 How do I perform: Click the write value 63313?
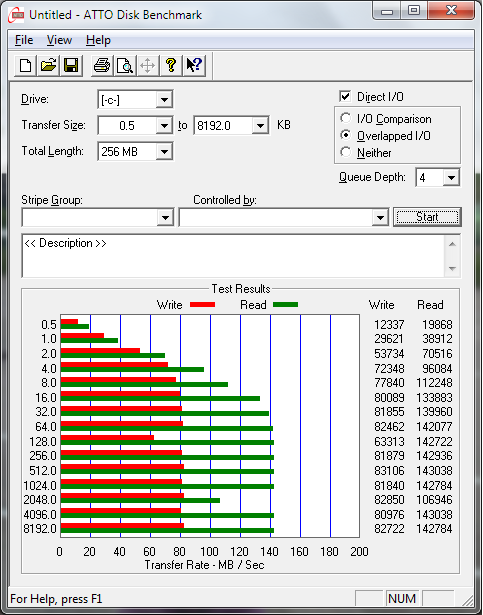pyautogui.click(x=389, y=442)
